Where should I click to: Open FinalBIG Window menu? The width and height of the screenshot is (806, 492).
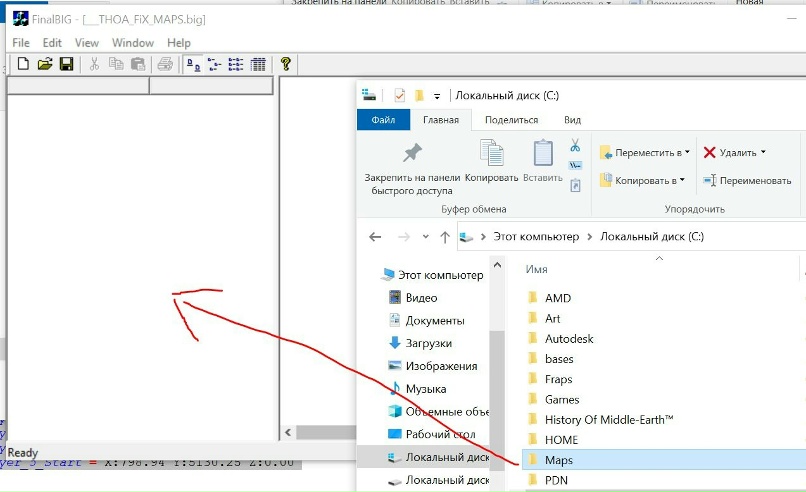tap(133, 43)
